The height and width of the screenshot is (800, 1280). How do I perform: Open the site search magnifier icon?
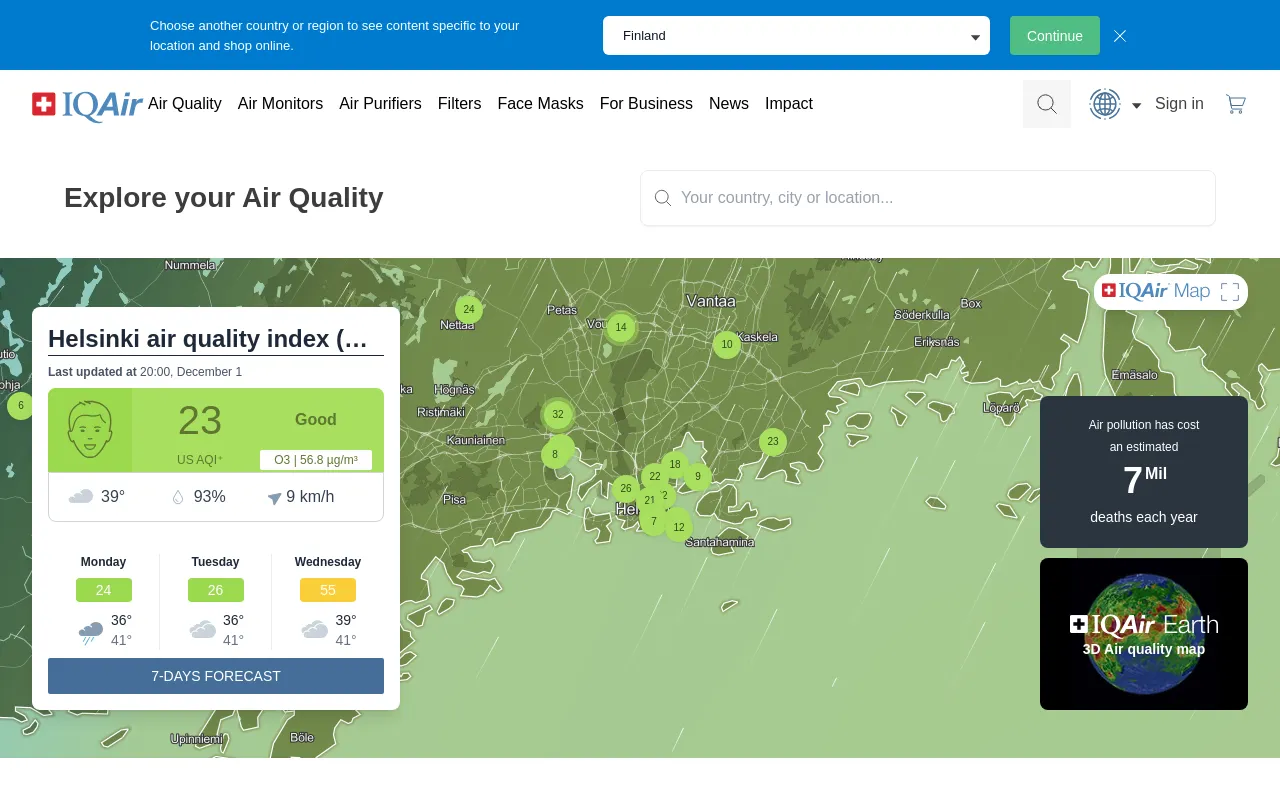(1046, 104)
